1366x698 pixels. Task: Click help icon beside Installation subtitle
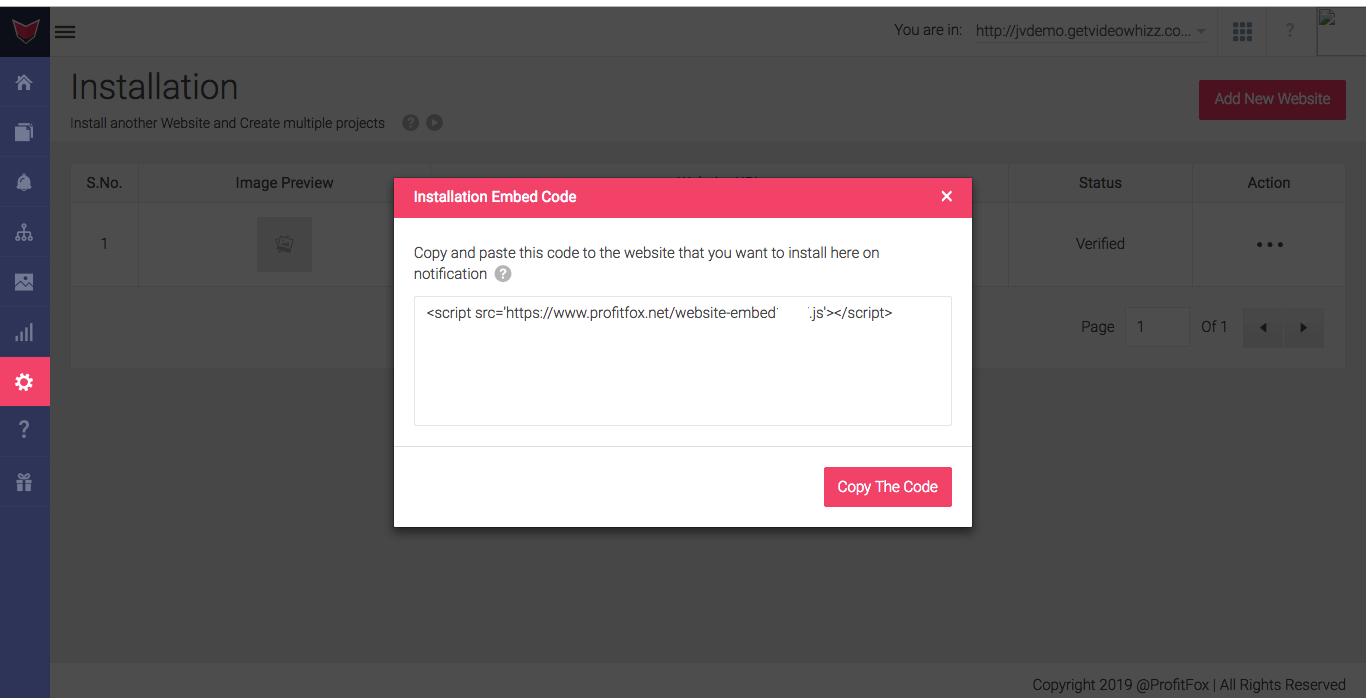pos(410,123)
